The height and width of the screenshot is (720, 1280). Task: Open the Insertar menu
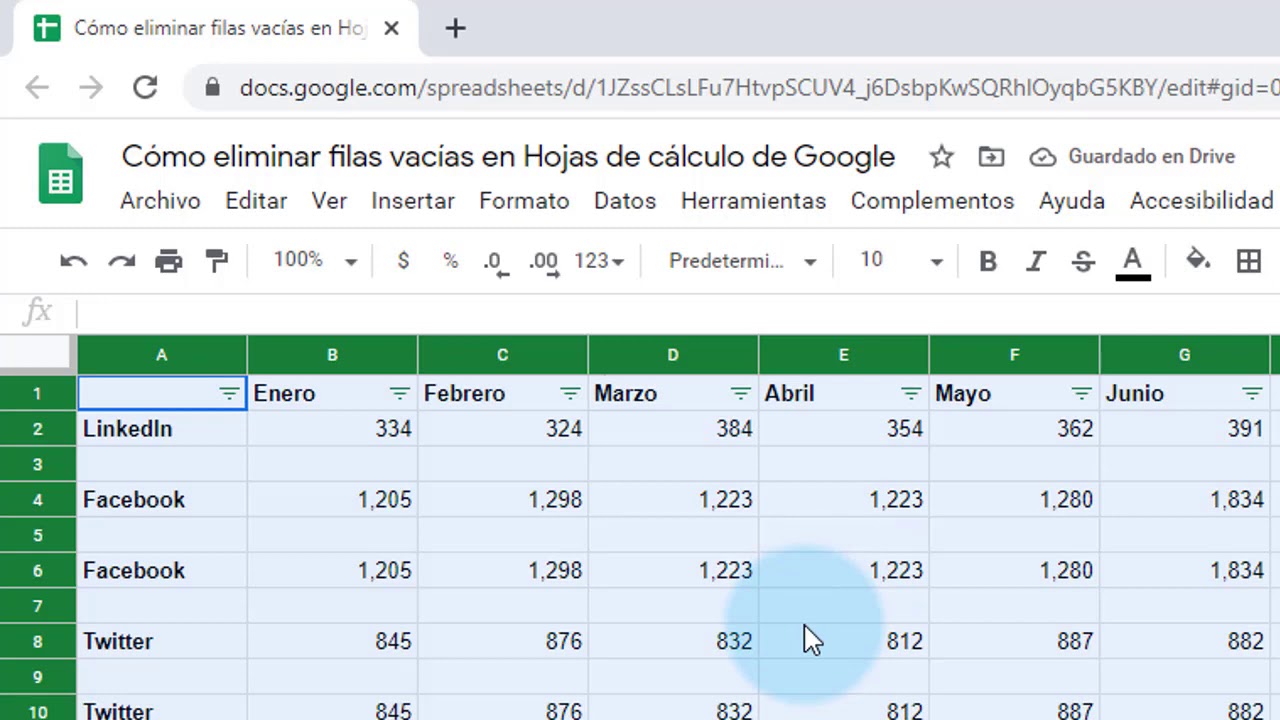coord(413,201)
